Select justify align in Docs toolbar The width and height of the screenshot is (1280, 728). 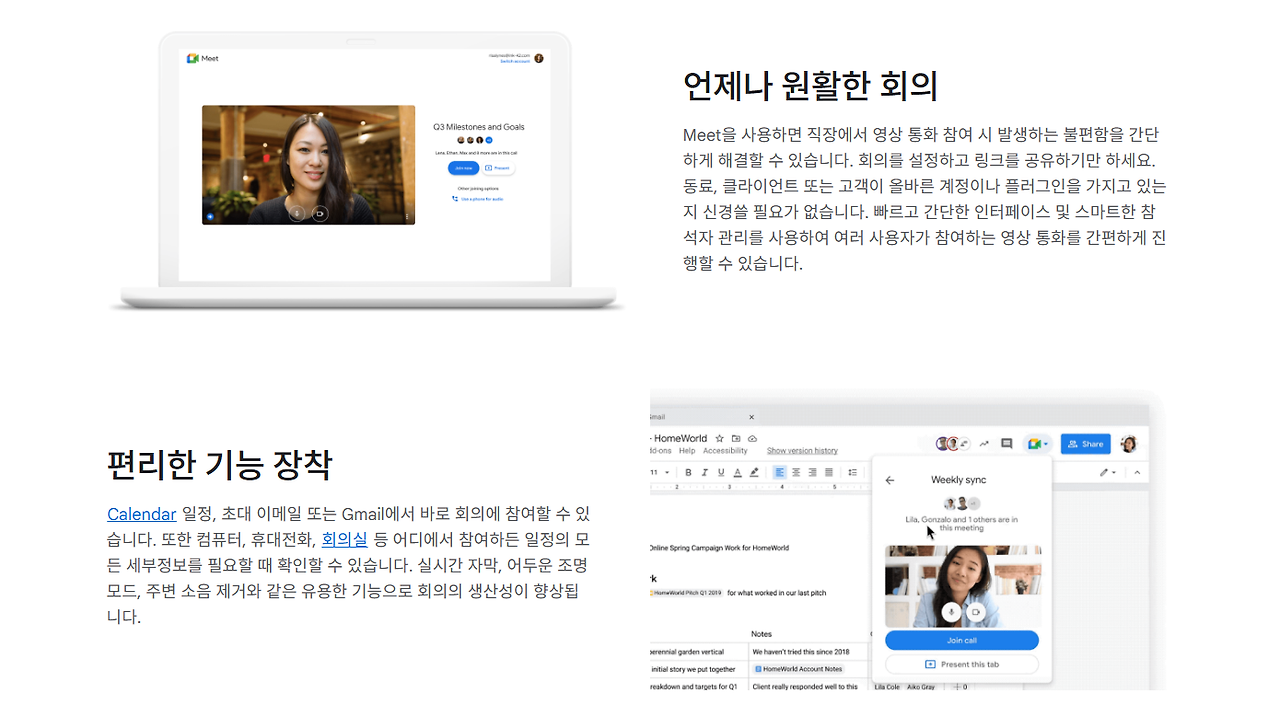pos(829,472)
